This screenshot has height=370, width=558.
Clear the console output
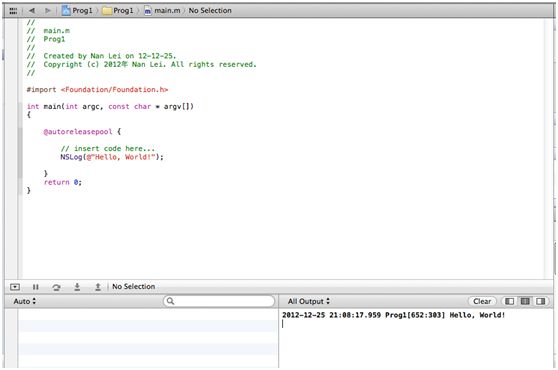[x=482, y=301]
